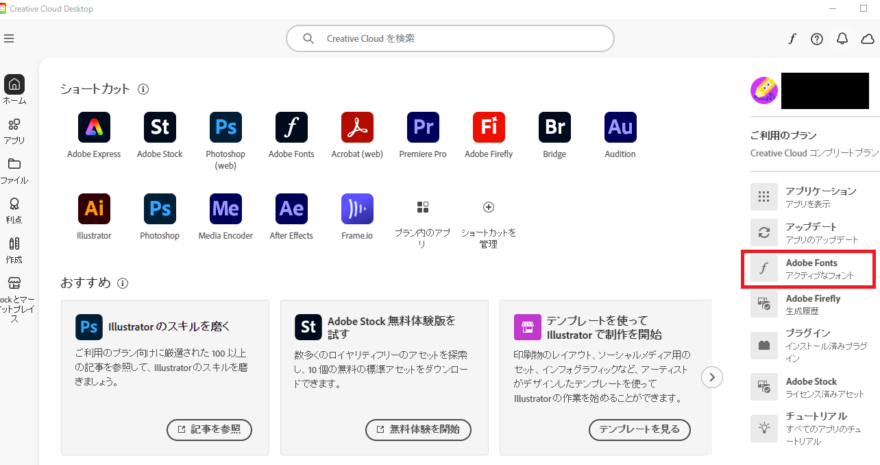Click the Illustrator のスキルを磨く card title
Viewport: 880px width, 465px height.
click(169, 327)
